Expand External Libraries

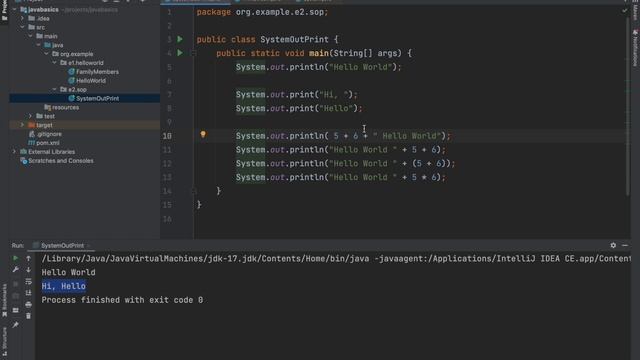click(15, 152)
